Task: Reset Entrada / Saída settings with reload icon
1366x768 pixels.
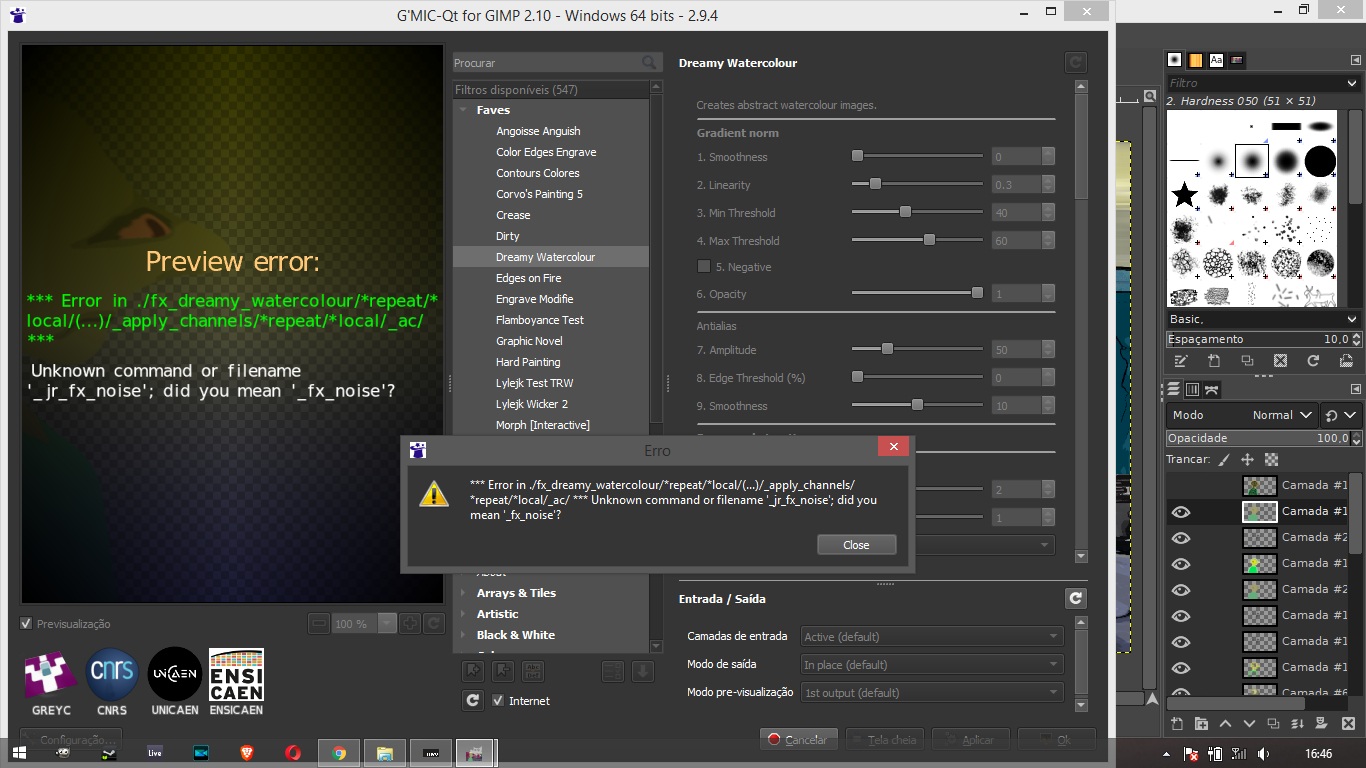Action: (1076, 598)
